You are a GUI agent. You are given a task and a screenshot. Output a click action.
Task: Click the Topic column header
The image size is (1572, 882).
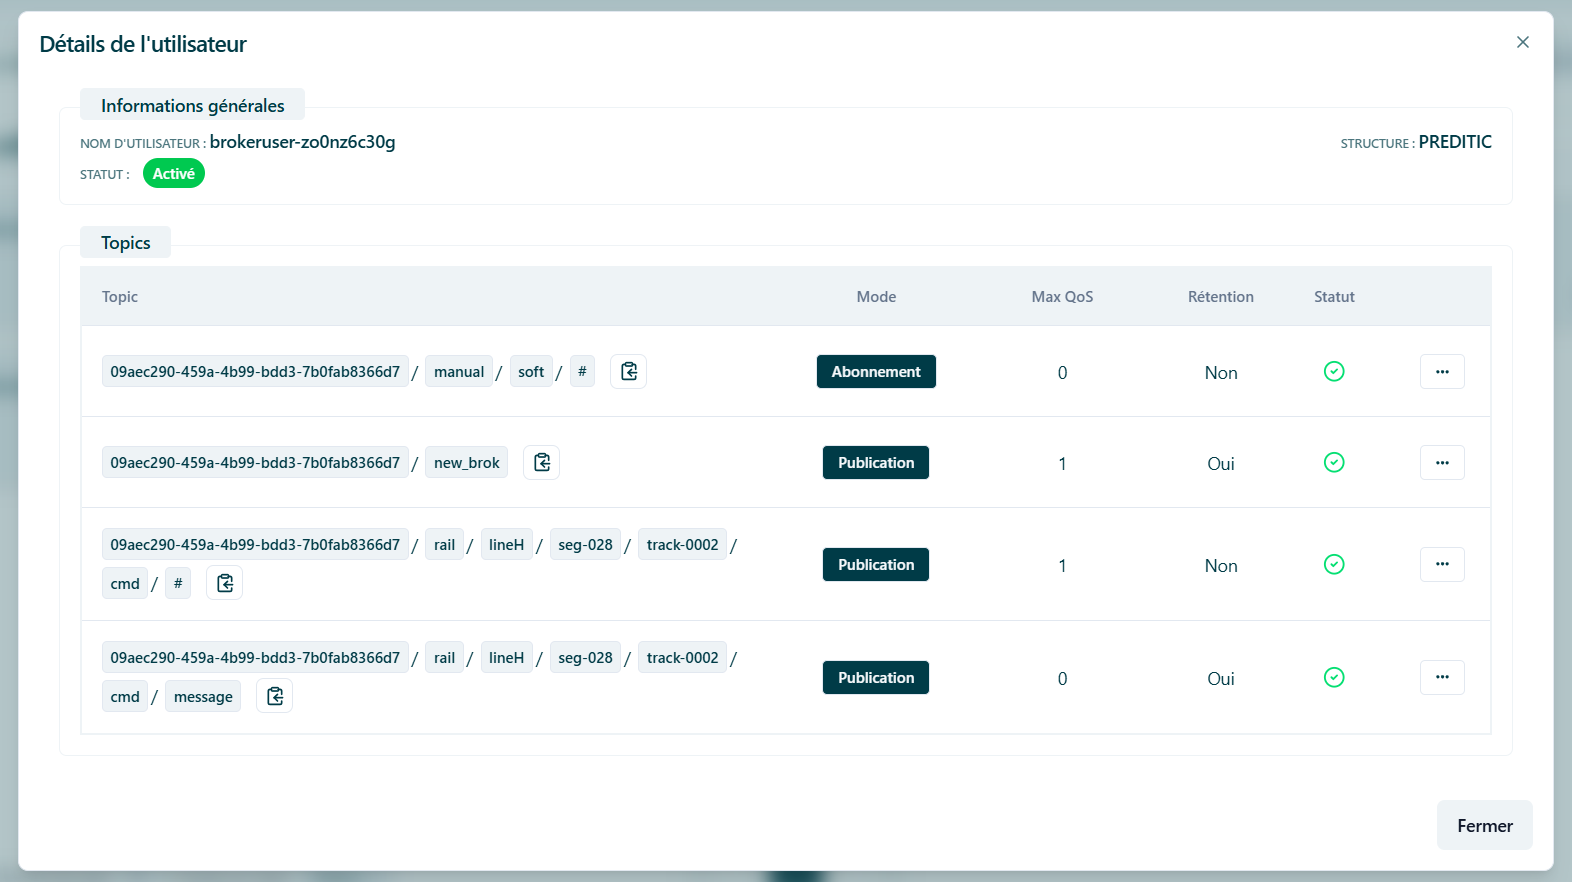click(x=120, y=297)
